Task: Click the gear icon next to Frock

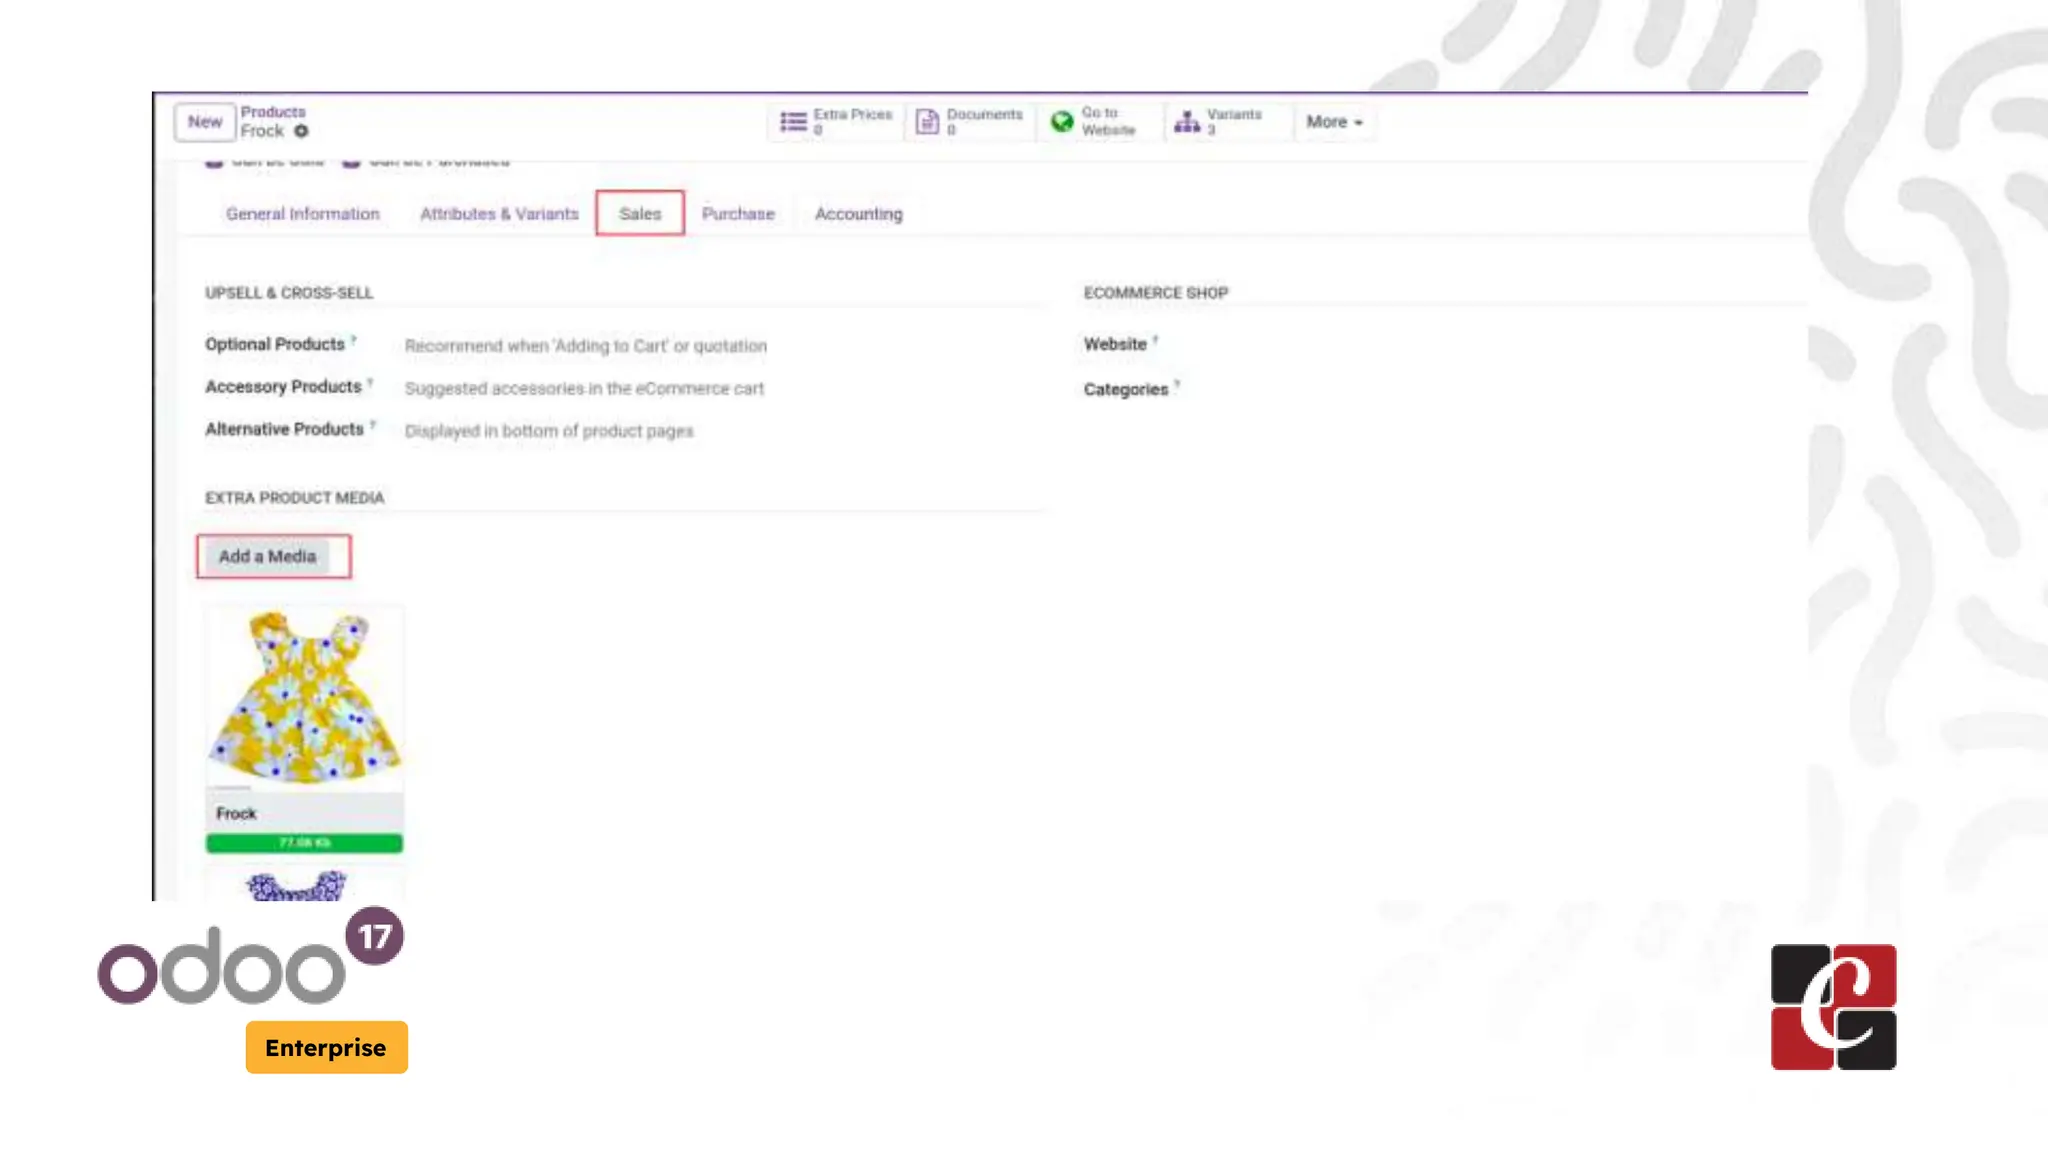Action: pos(301,131)
